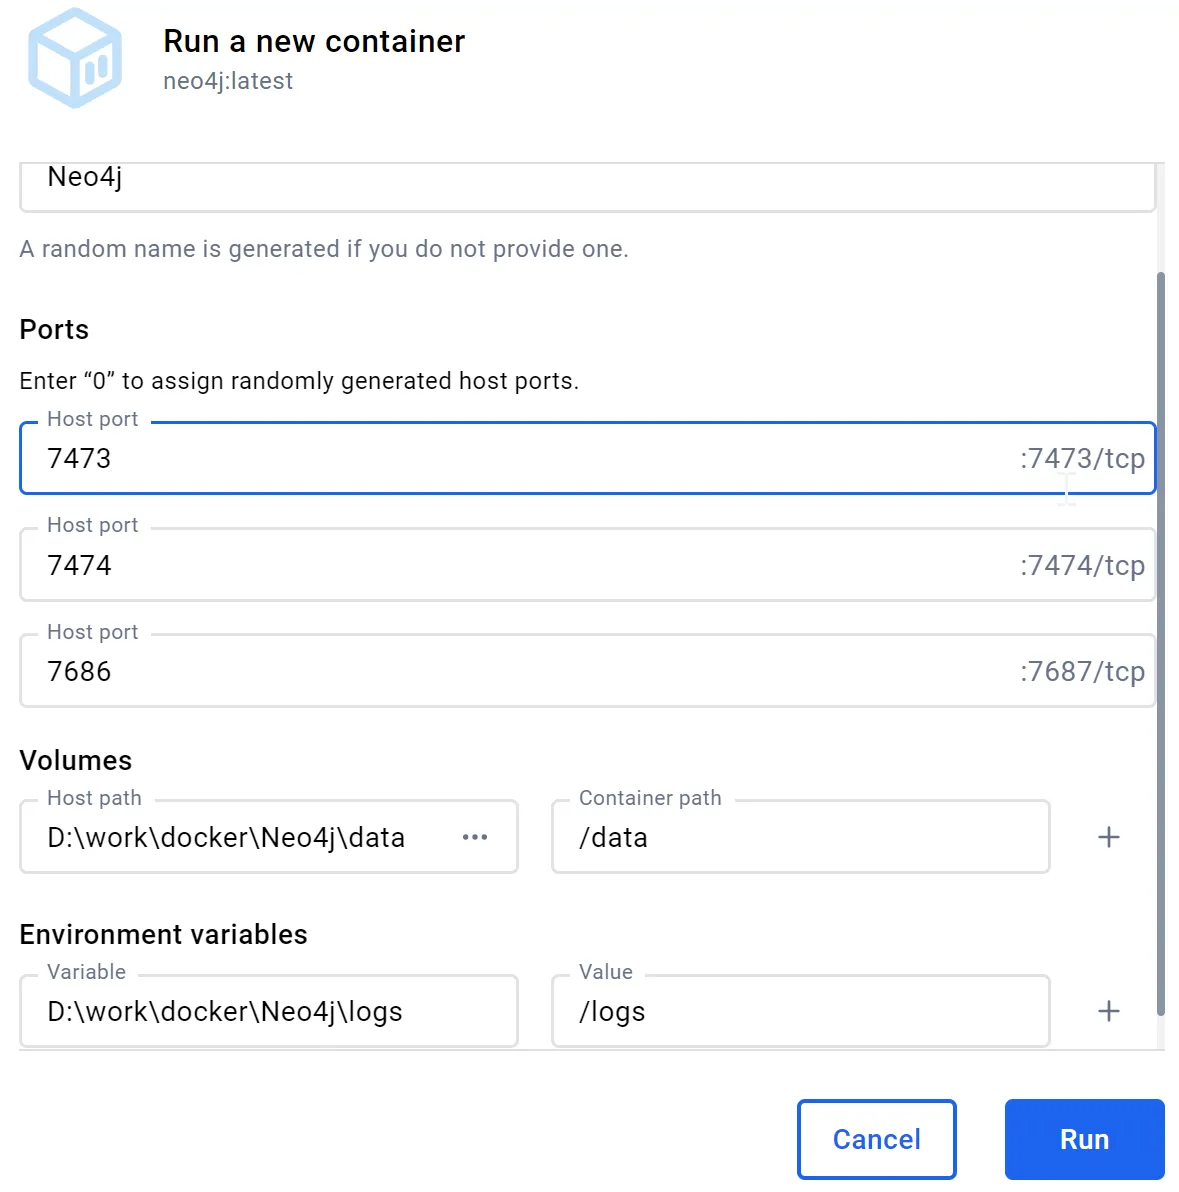Click the Host port field showing 7474

pos(500,566)
